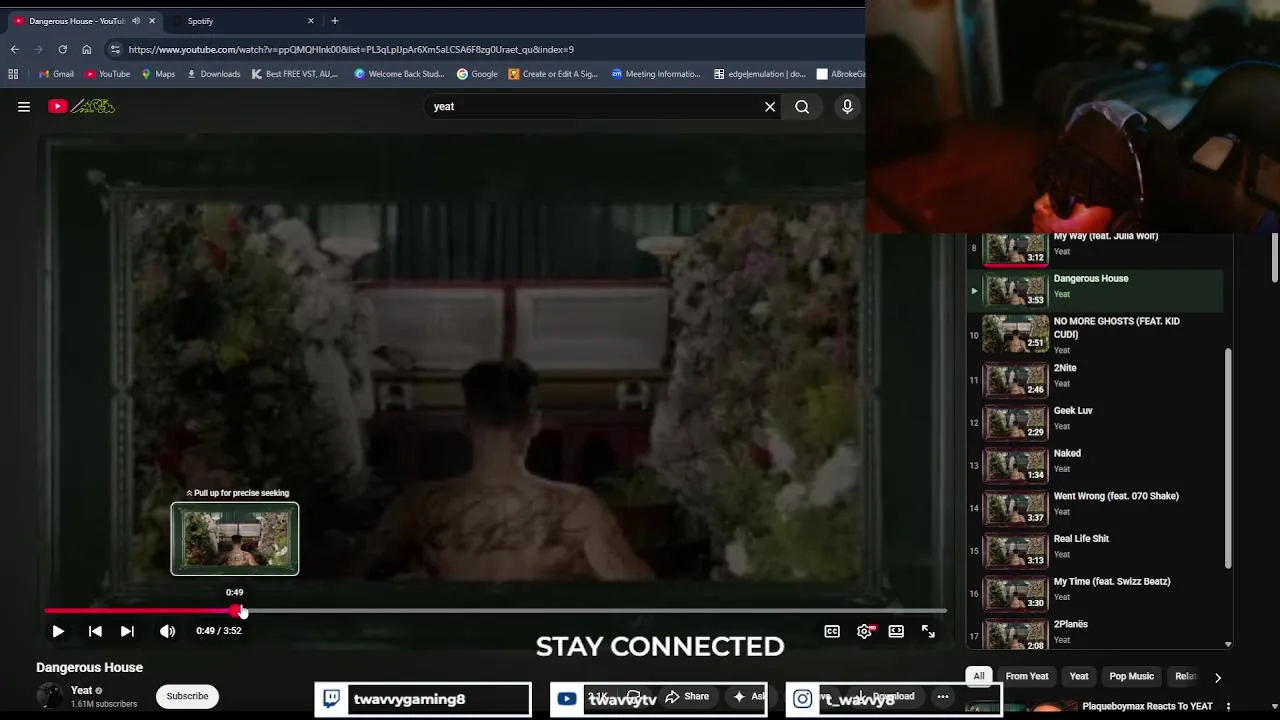1280x720 pixels.
Task: Play 2Planës from the playlist
Action: pyautogui.click(x=1095, y=633)
